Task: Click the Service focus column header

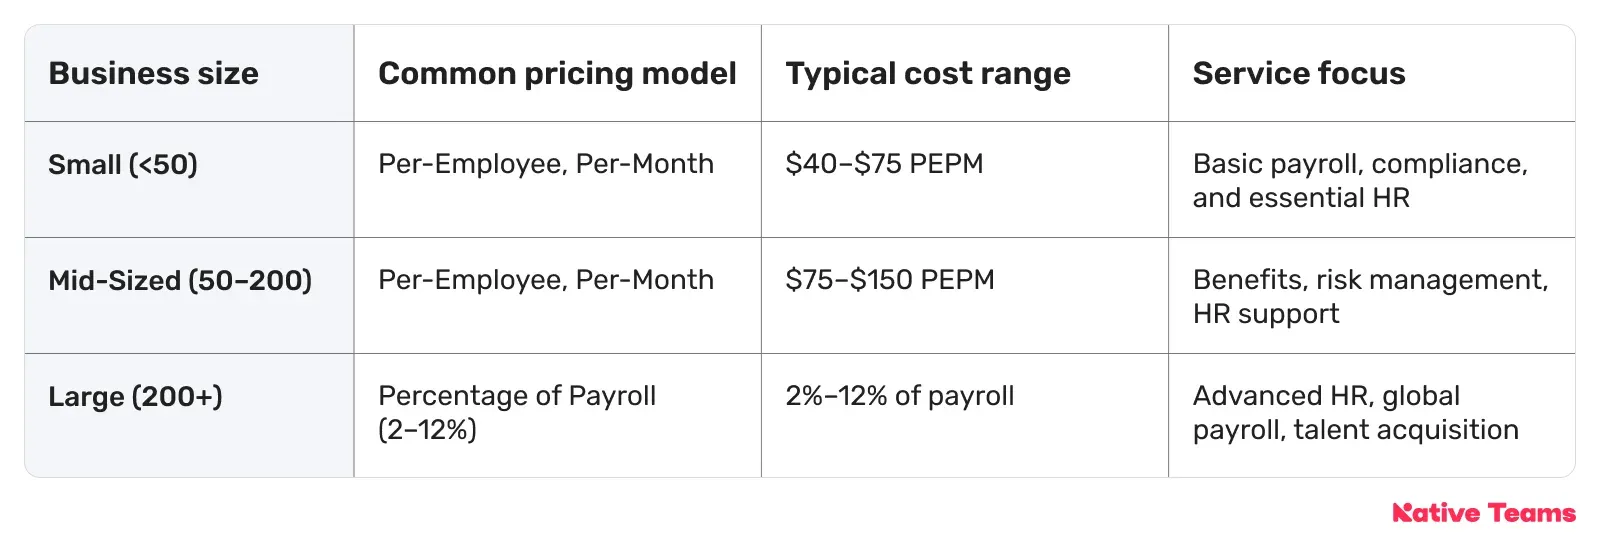Action: (1299, 73)
